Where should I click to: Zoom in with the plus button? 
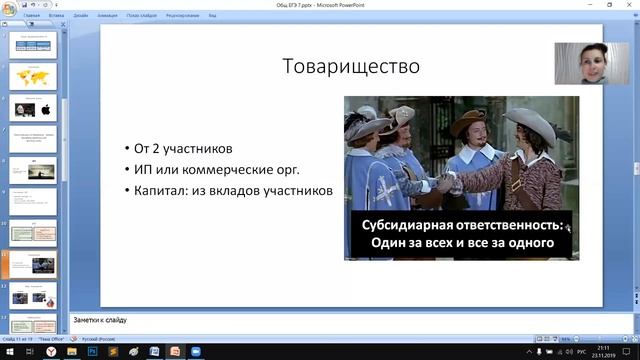(625, 339)
